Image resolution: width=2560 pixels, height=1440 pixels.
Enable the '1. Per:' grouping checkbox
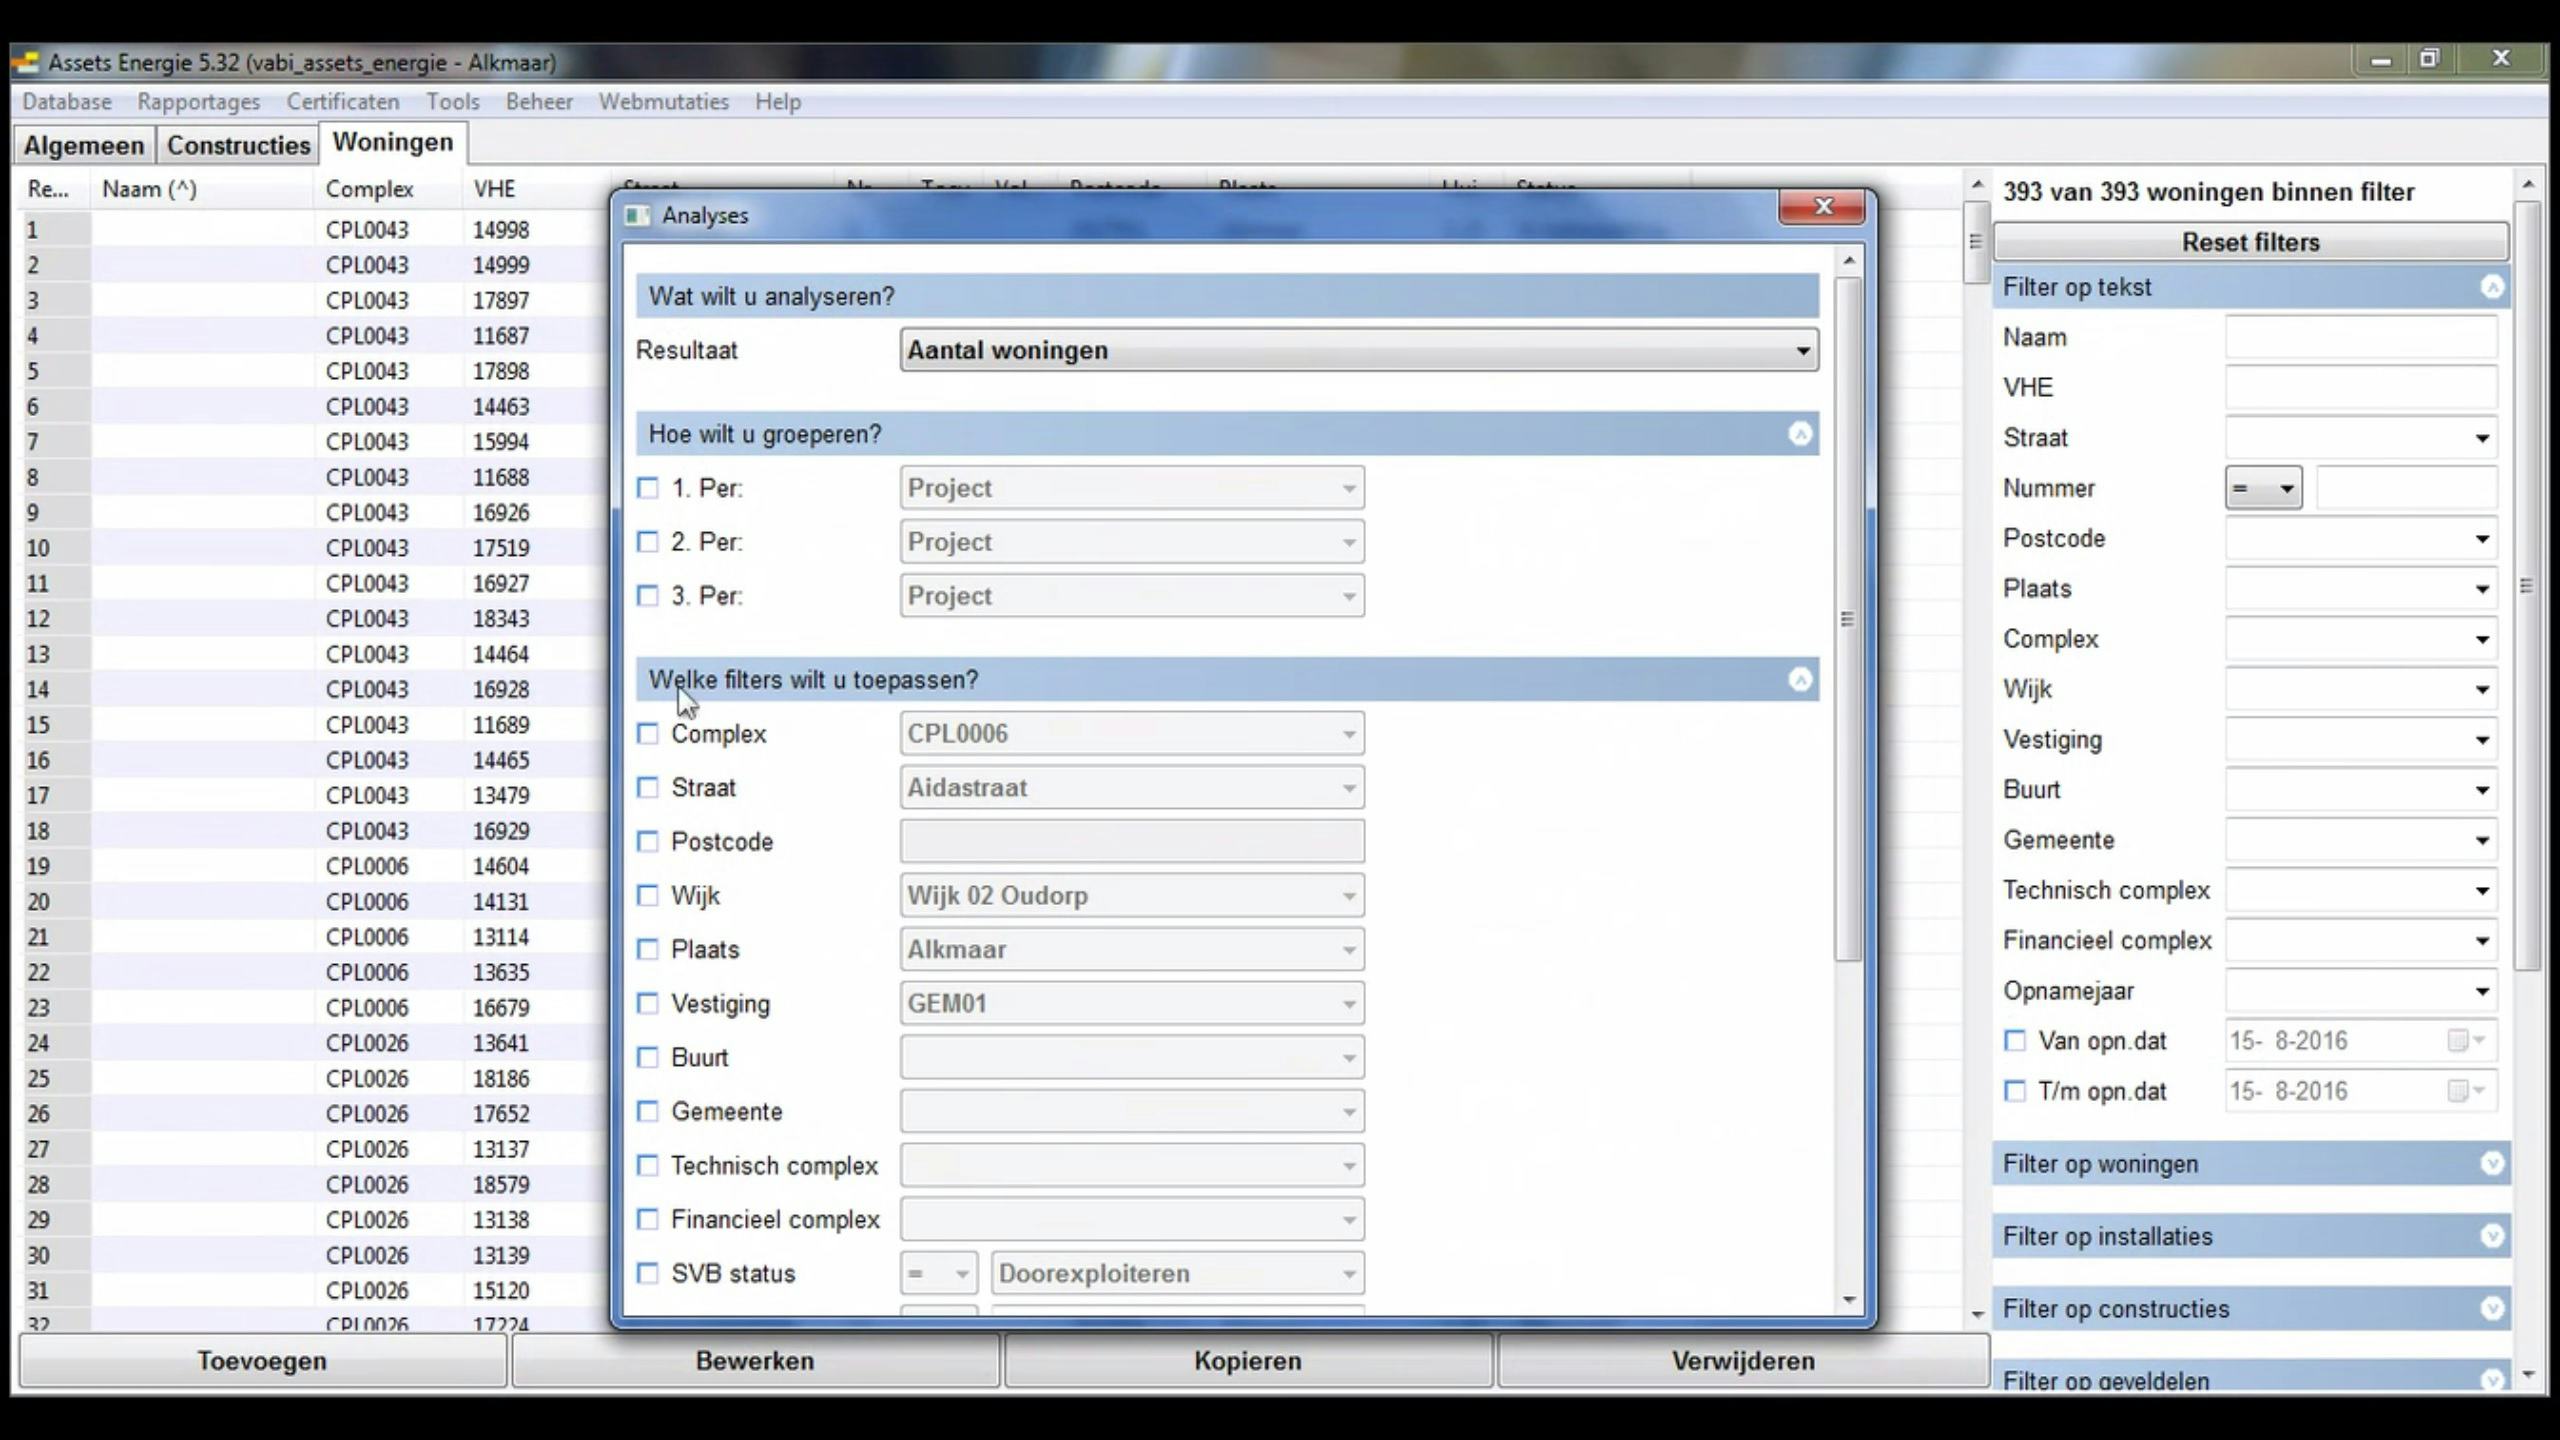pos(648,488)
